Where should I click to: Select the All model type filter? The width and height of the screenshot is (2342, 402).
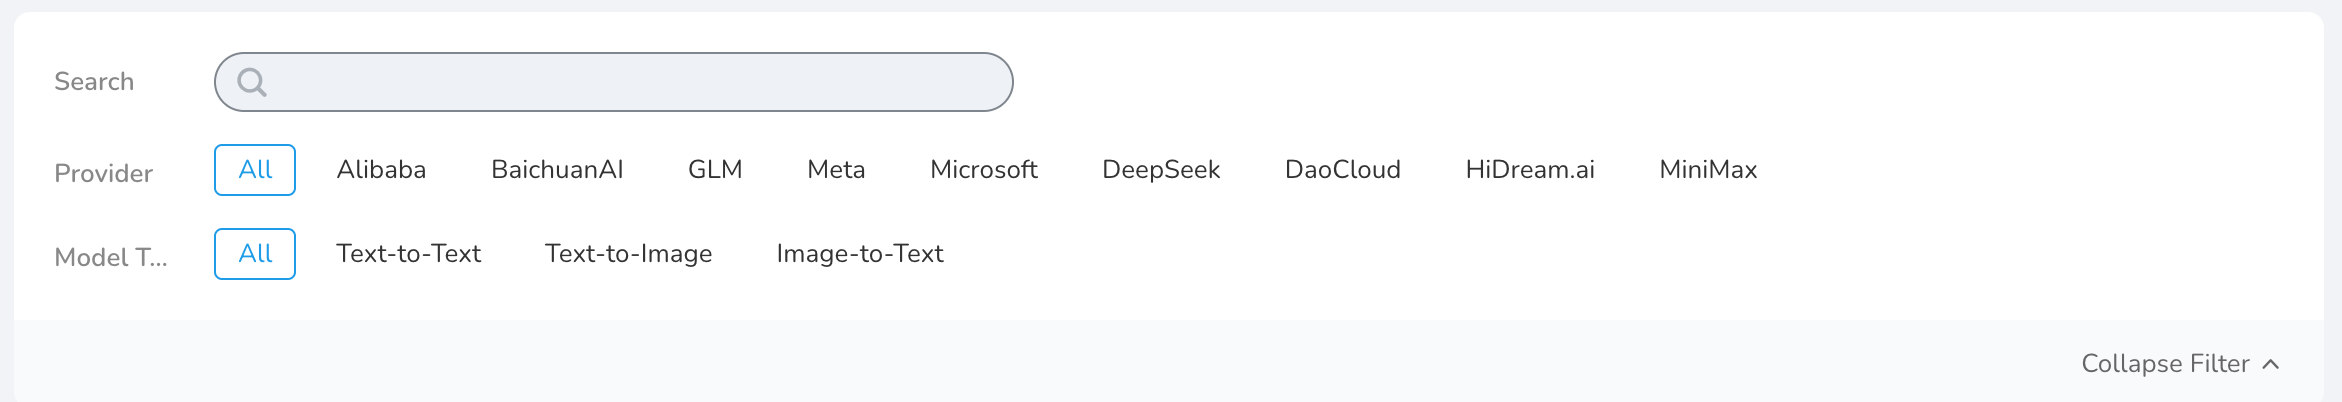tap(255, 254)
